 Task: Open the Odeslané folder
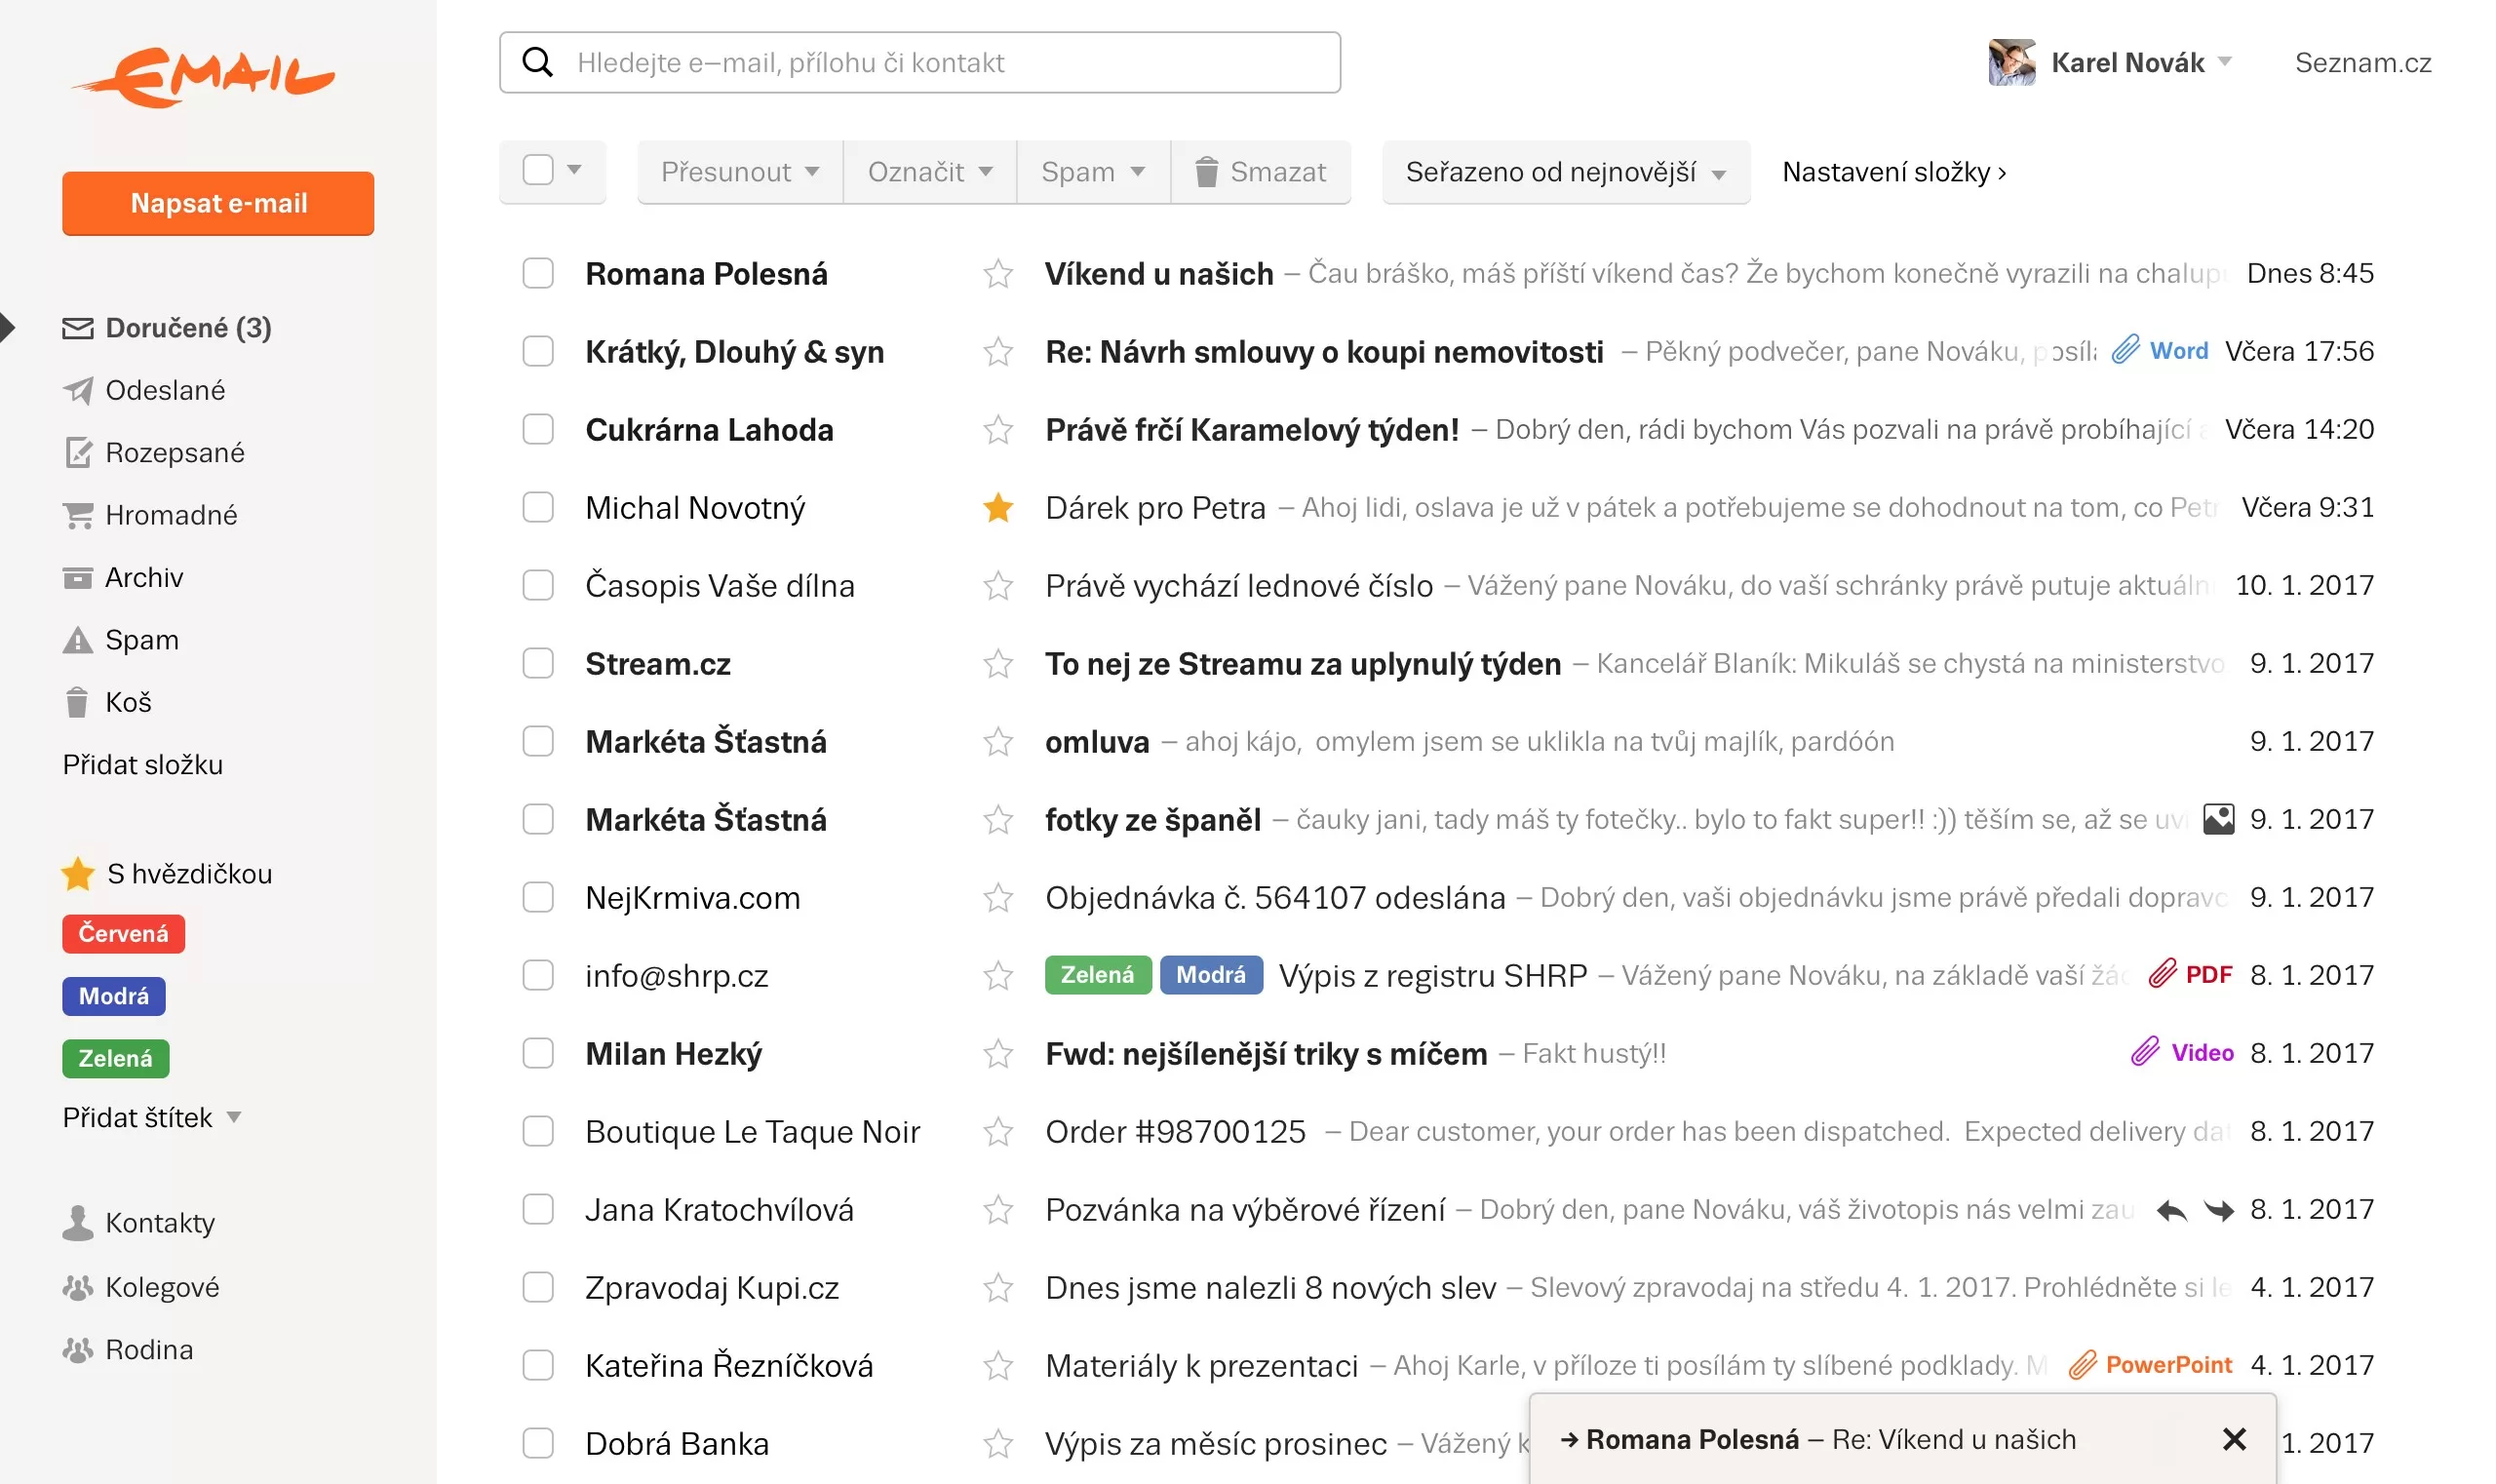coord(165,390)
